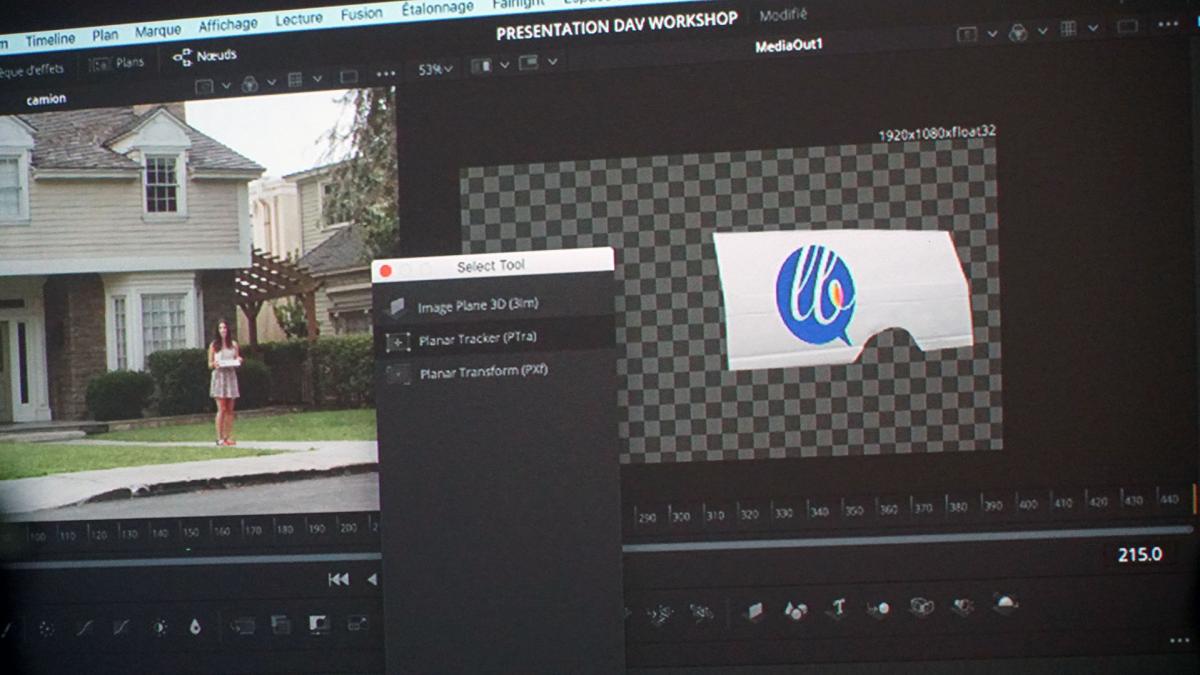Toggle single view rectangle in top-right toolbar
Image resolution: width=1200 pixels, height=675 pixels.
click(x=1128, y=27)
